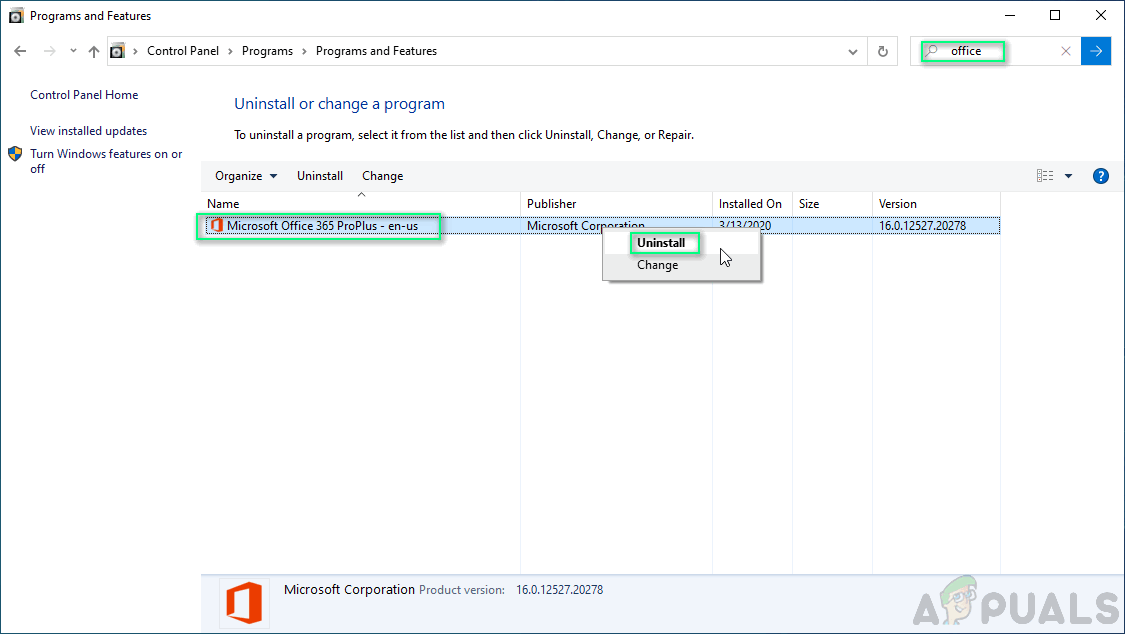The width and height of the screenshot is (1125, 634).
Task: Click the Programs and Features breadcrumb
Action: [377, 51]
